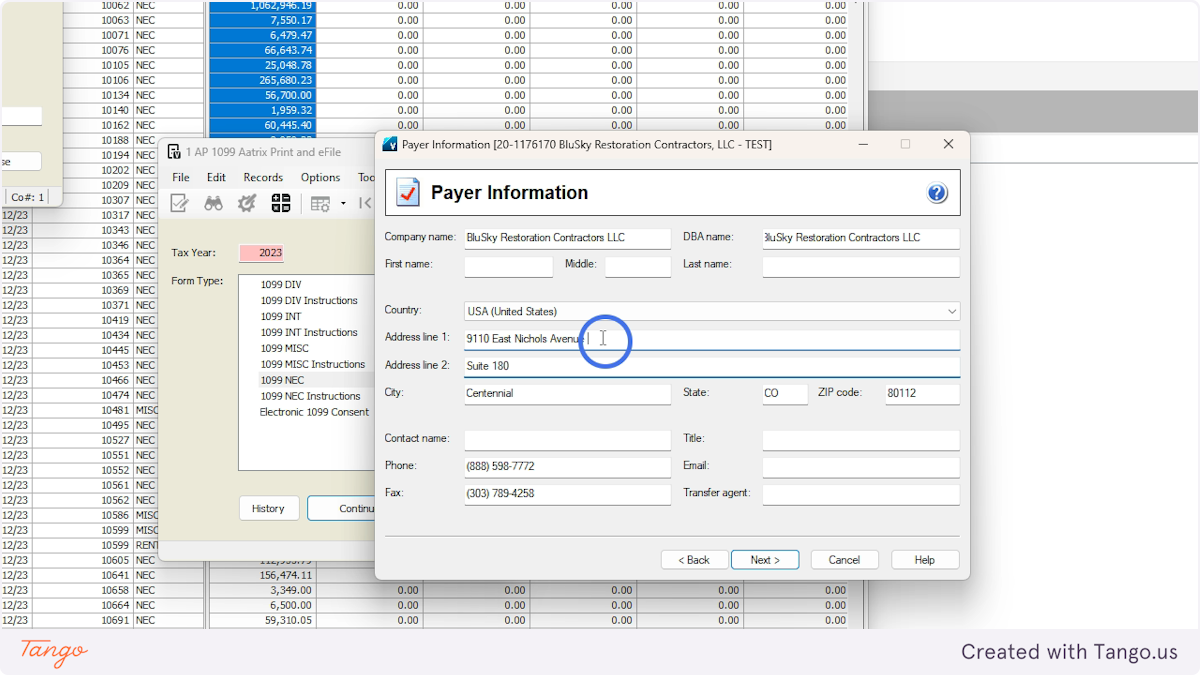The height and width of the screenshot is (675, 1200).
Task: Click the Tax Year 2023 field
Action: click(268, 252)
